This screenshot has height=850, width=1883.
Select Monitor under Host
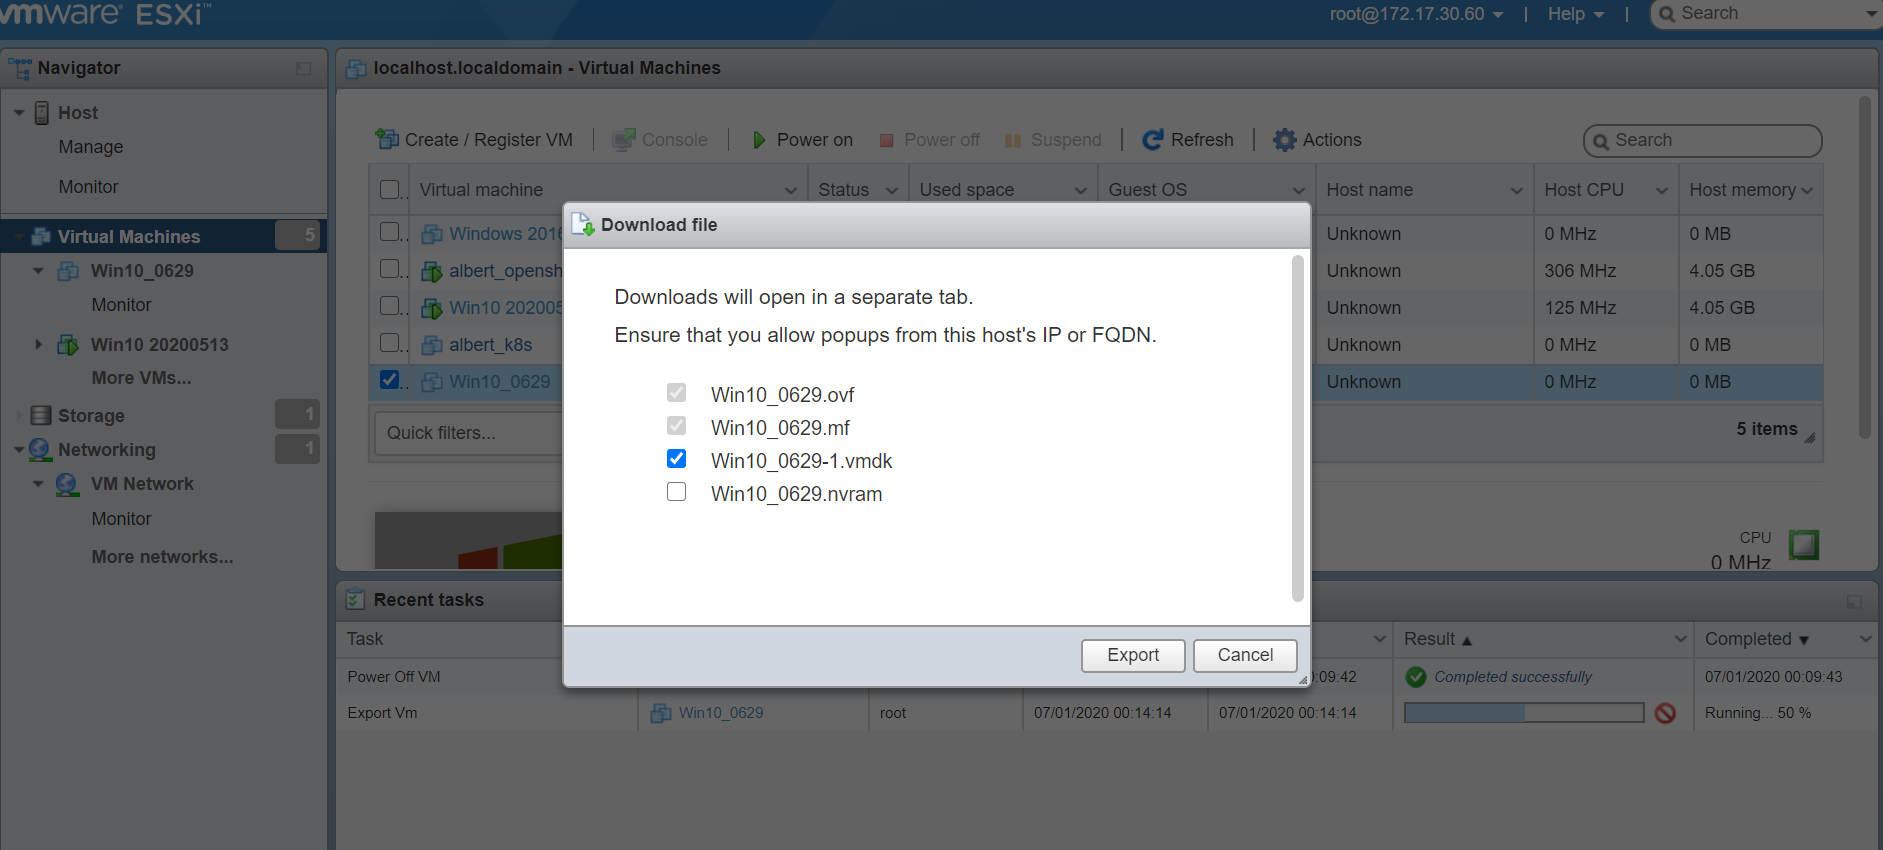(x=88, y=187)
